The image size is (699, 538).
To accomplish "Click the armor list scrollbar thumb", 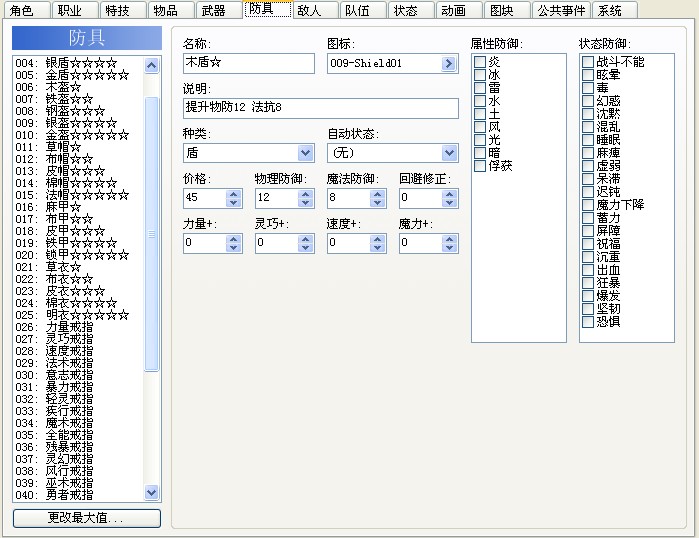I will [x=152, y=234].
